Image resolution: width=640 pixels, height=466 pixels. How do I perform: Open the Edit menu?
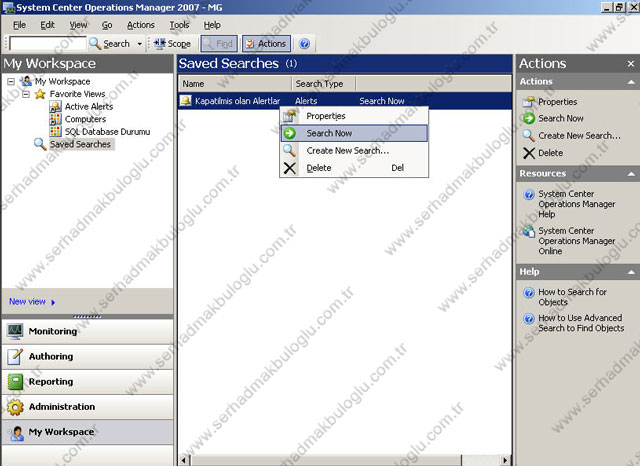[x=47, y=25]
